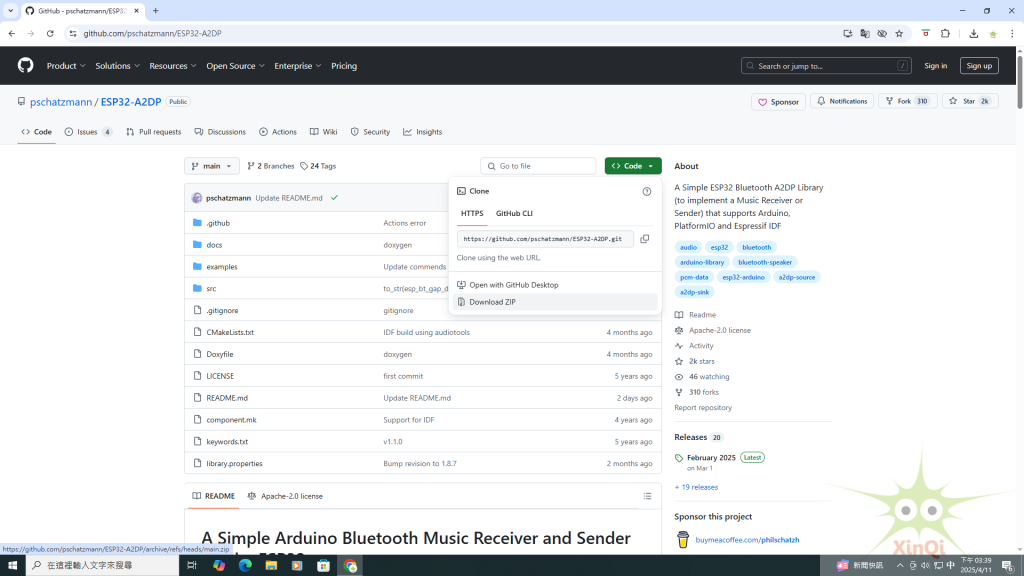The image size is (1024, 576).
Task: Open CMakeLists.txt file
Action: tap(230, 332)
